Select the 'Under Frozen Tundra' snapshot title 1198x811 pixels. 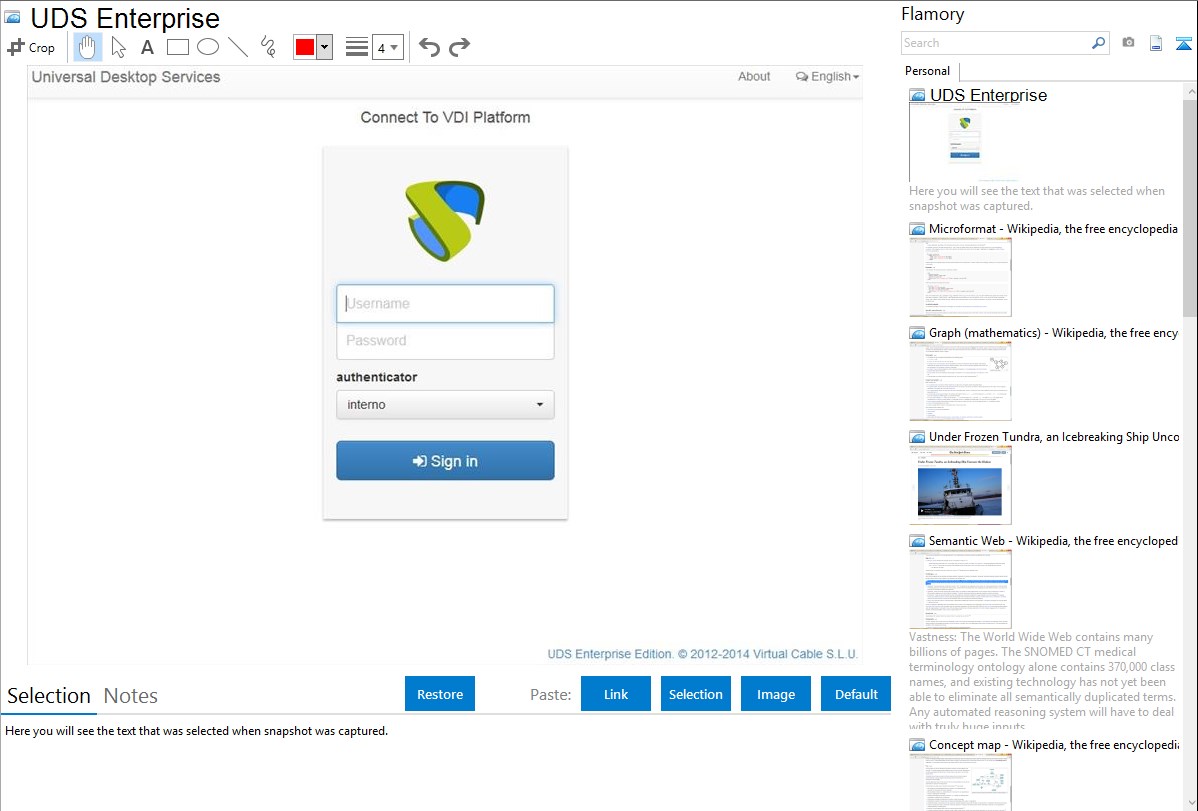tap(1054, 436)
